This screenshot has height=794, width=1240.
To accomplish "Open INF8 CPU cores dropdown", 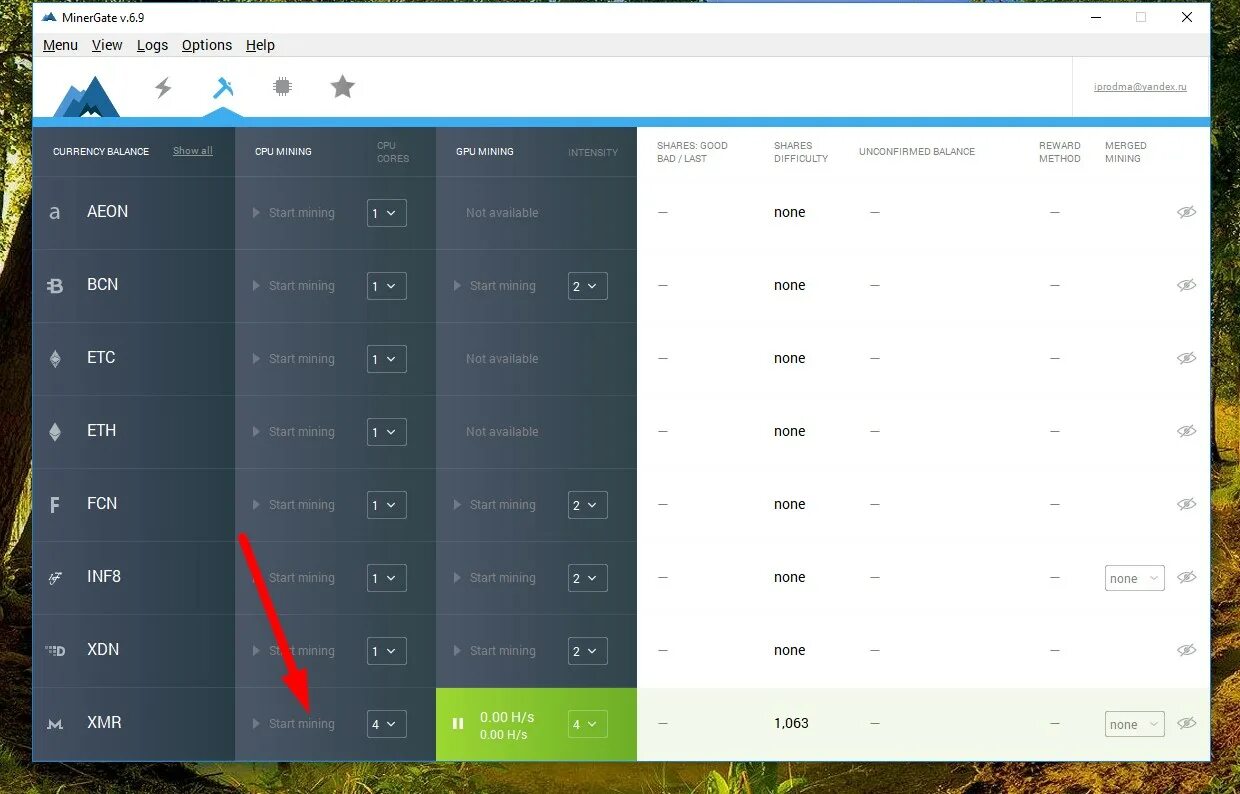I will (386, 578).
